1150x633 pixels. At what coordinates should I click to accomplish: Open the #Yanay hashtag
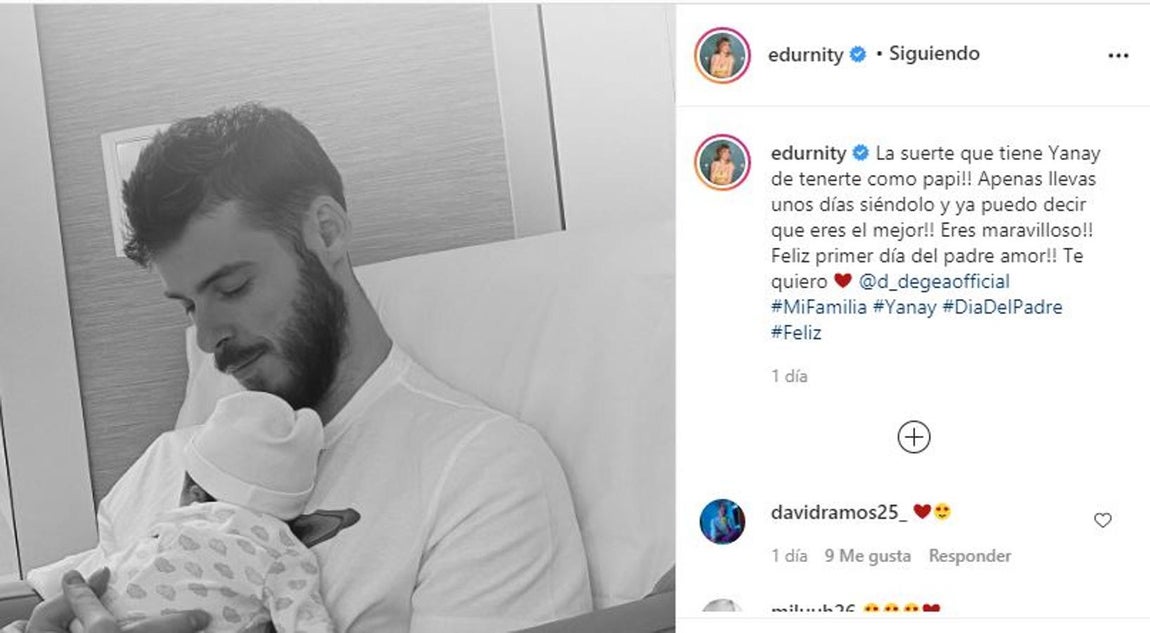[x=904, y=307]
